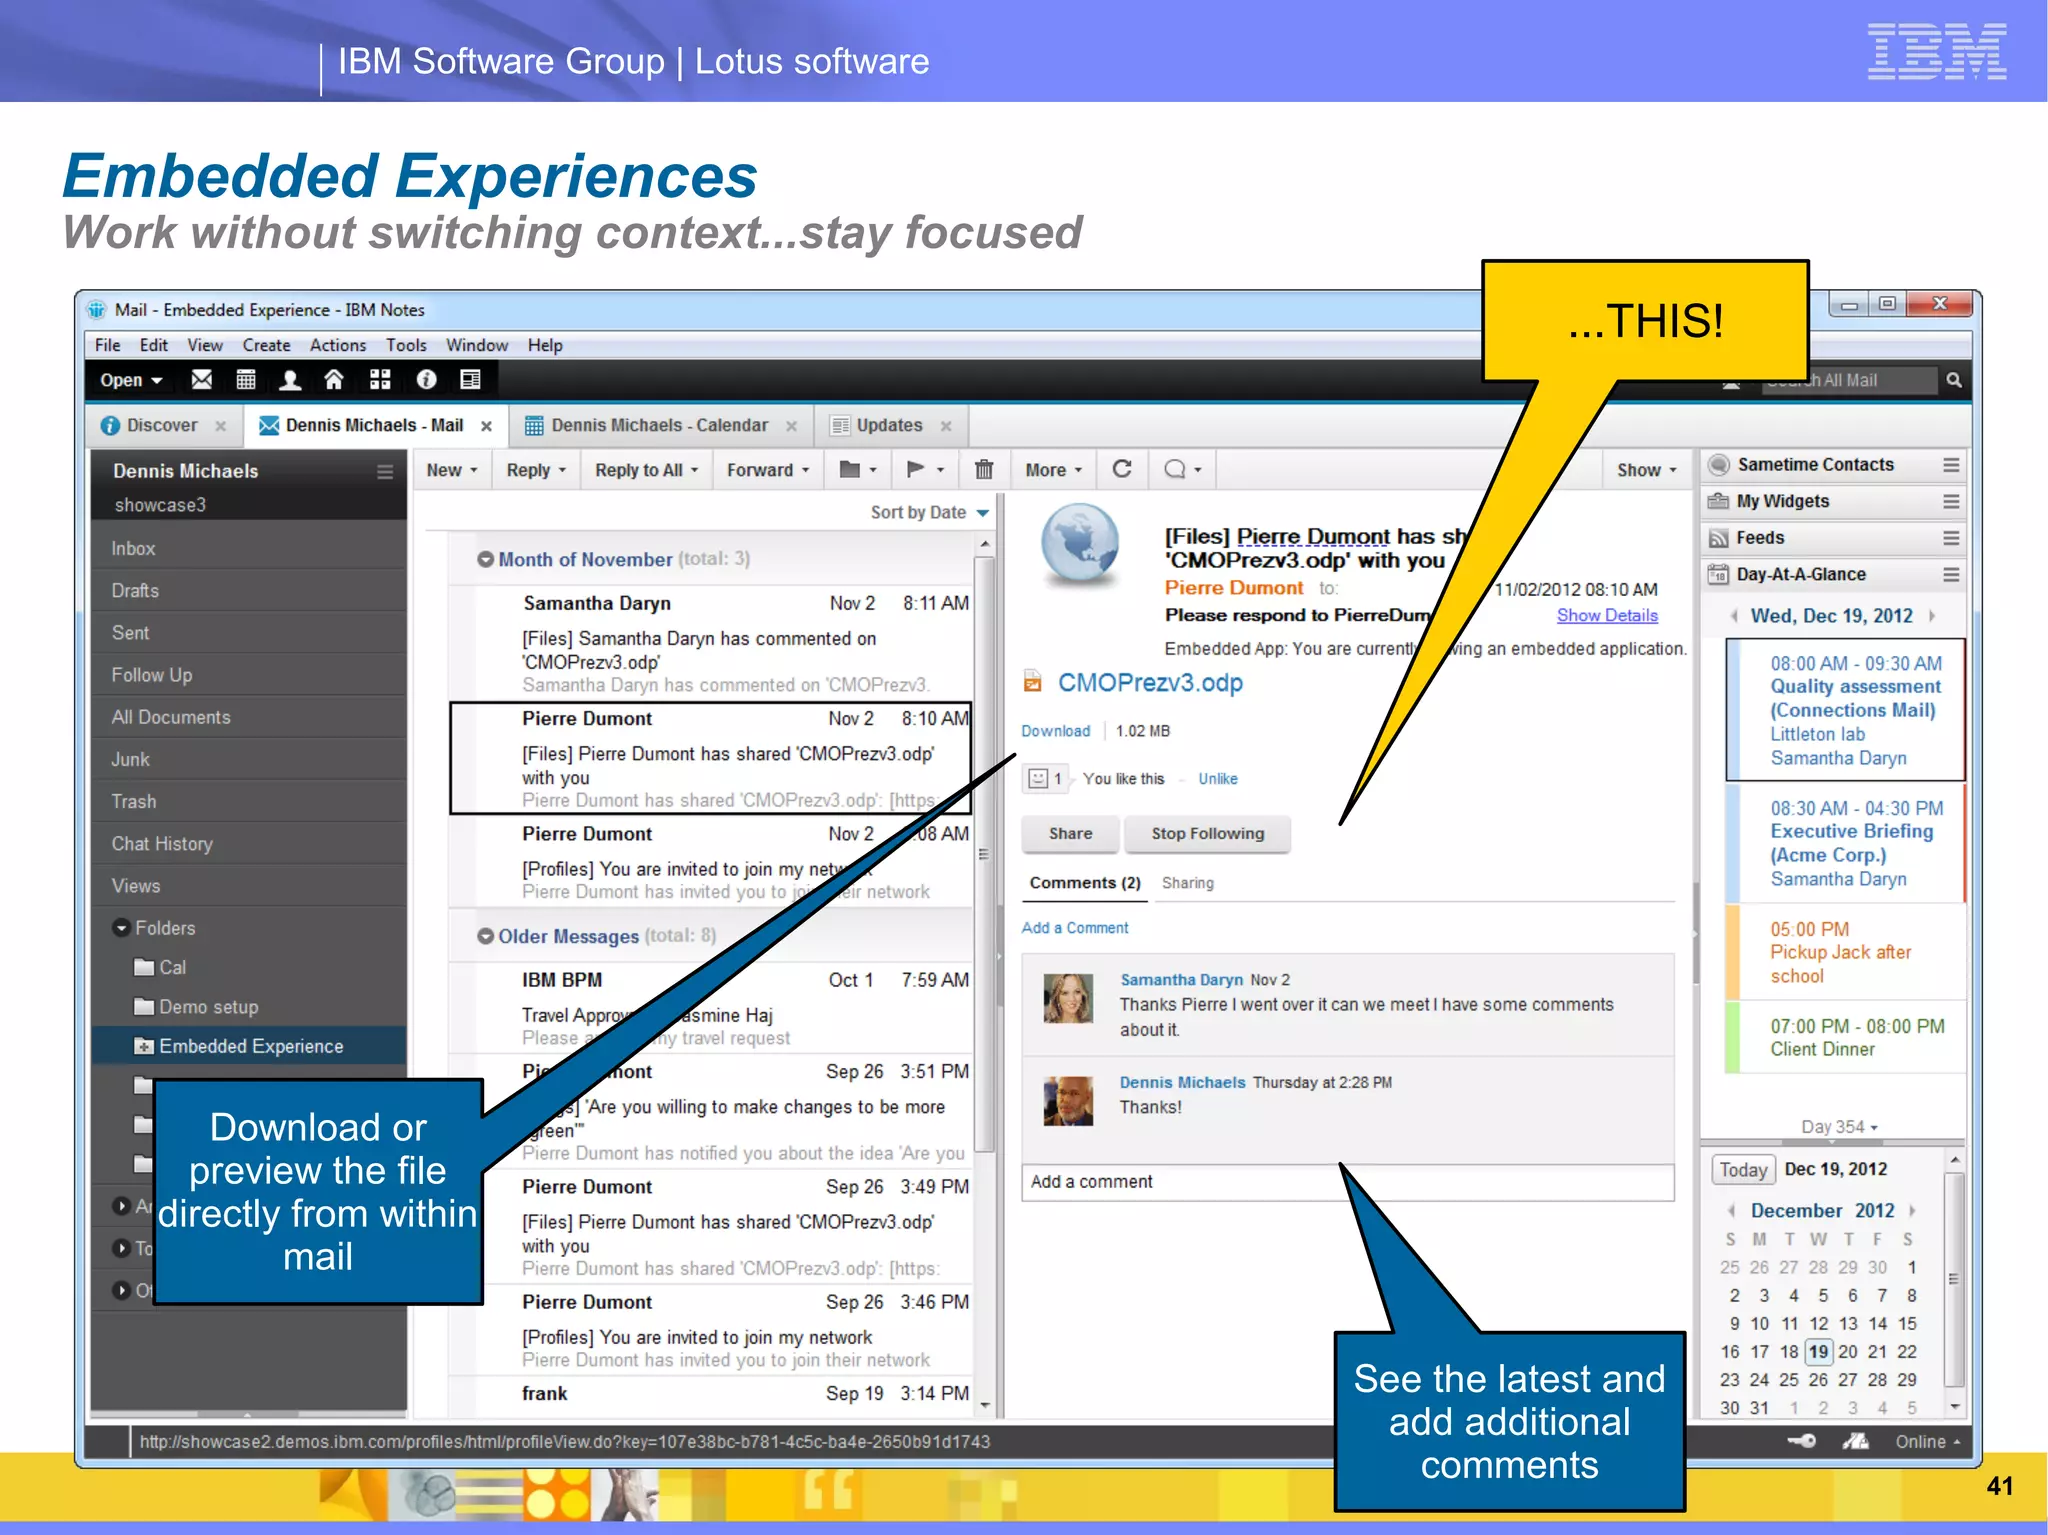Click the Add a comment input field
Image resolution: width=2048 pixels, height=1535 pixels.
tap(1347, 1182)
